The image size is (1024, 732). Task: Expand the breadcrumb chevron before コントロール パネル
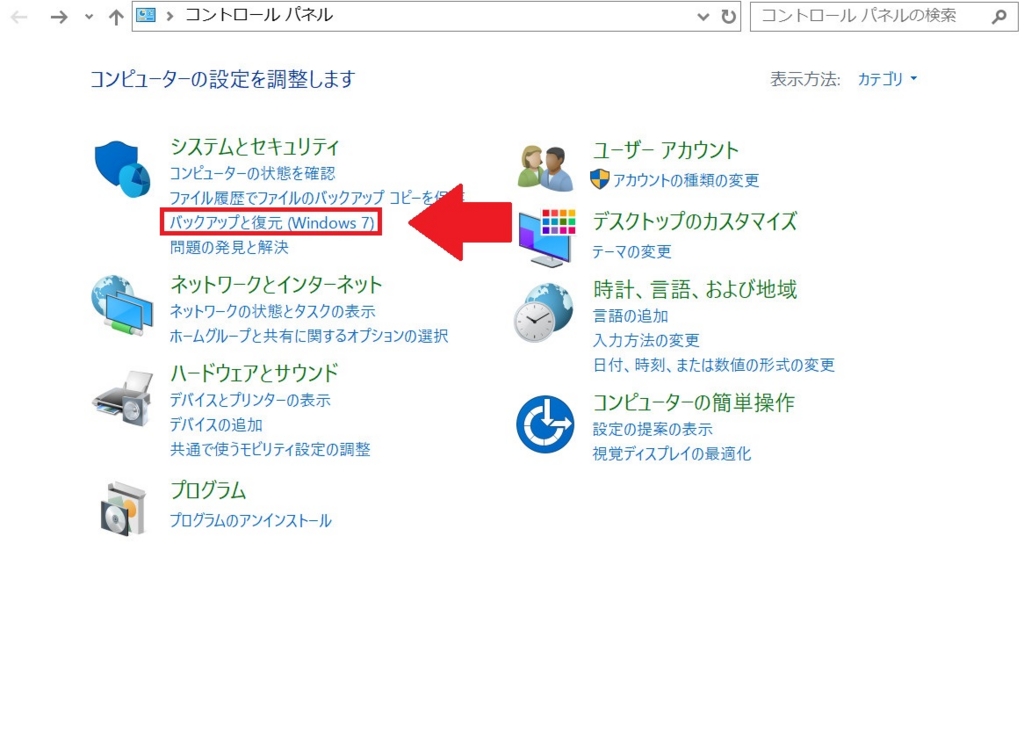pyautogui.click(x=170, y=16)
